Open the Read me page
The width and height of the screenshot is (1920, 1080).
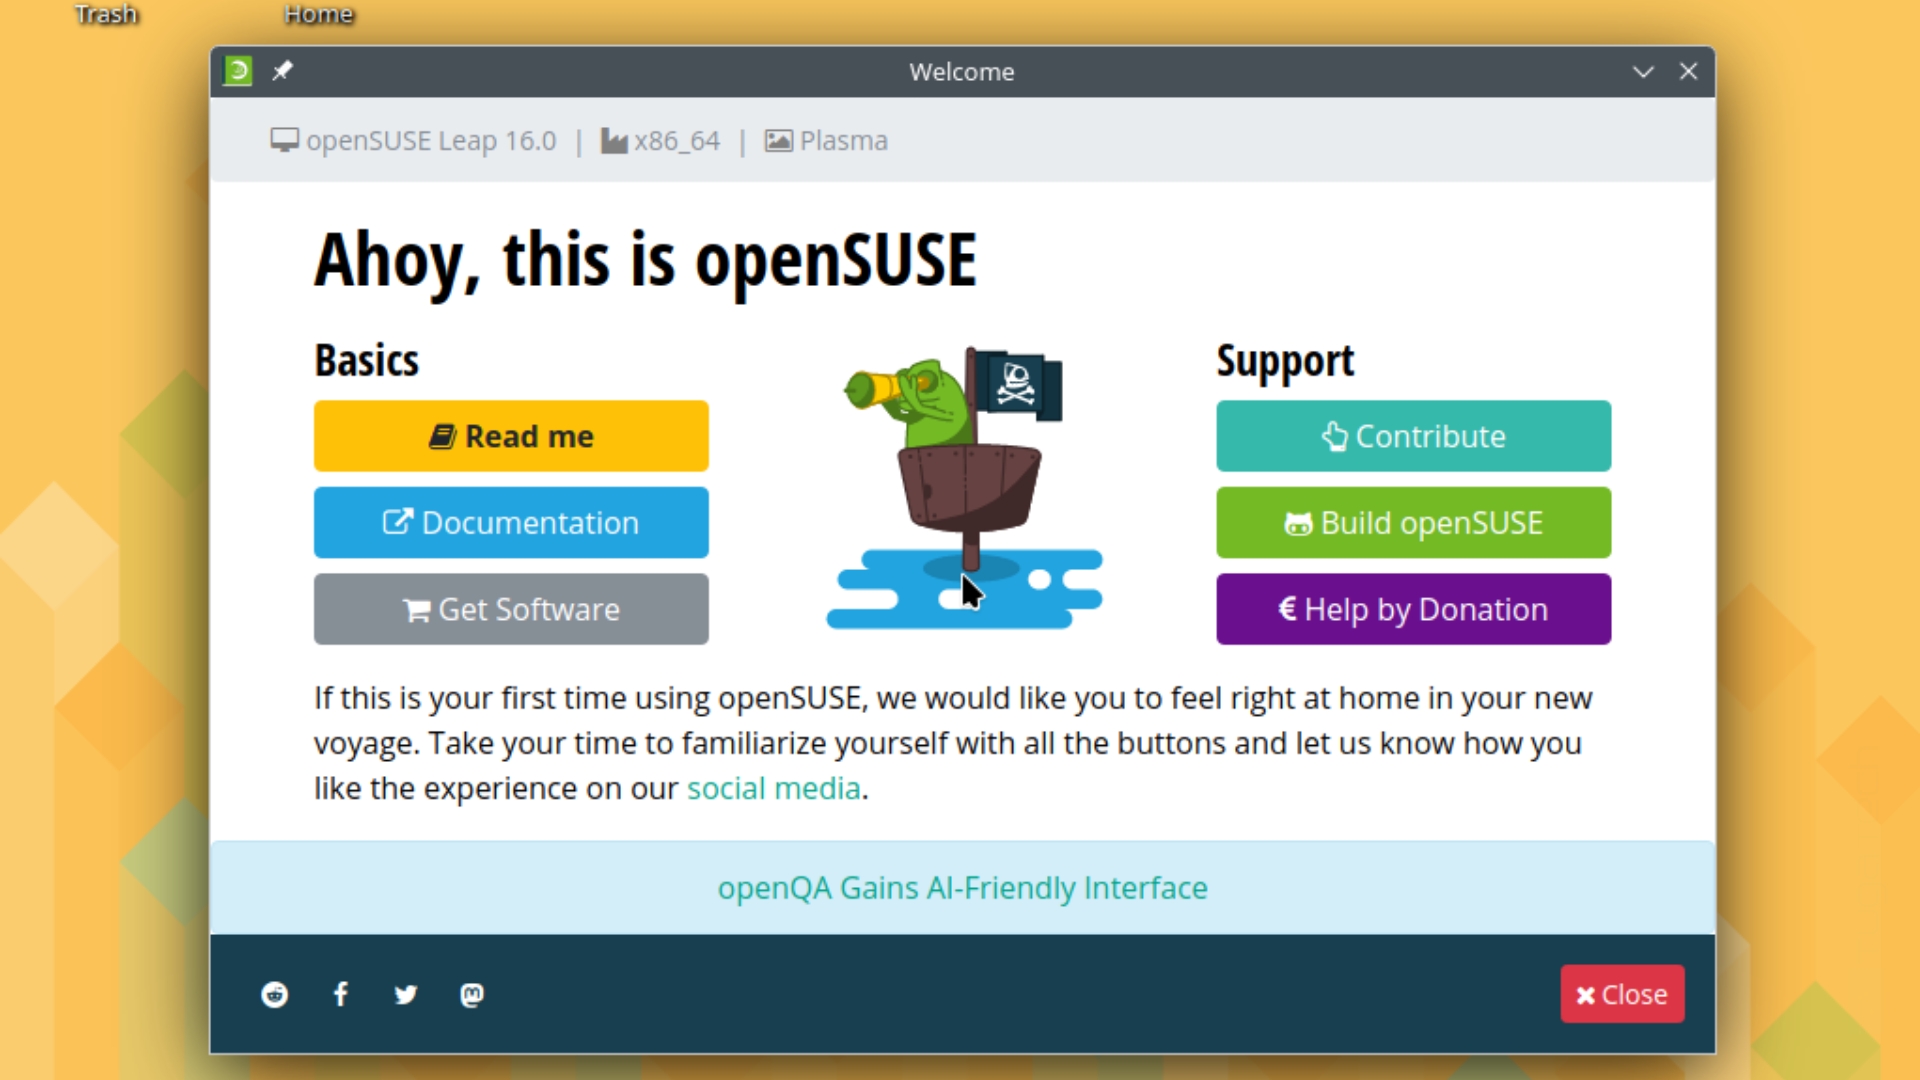point(511,436)
